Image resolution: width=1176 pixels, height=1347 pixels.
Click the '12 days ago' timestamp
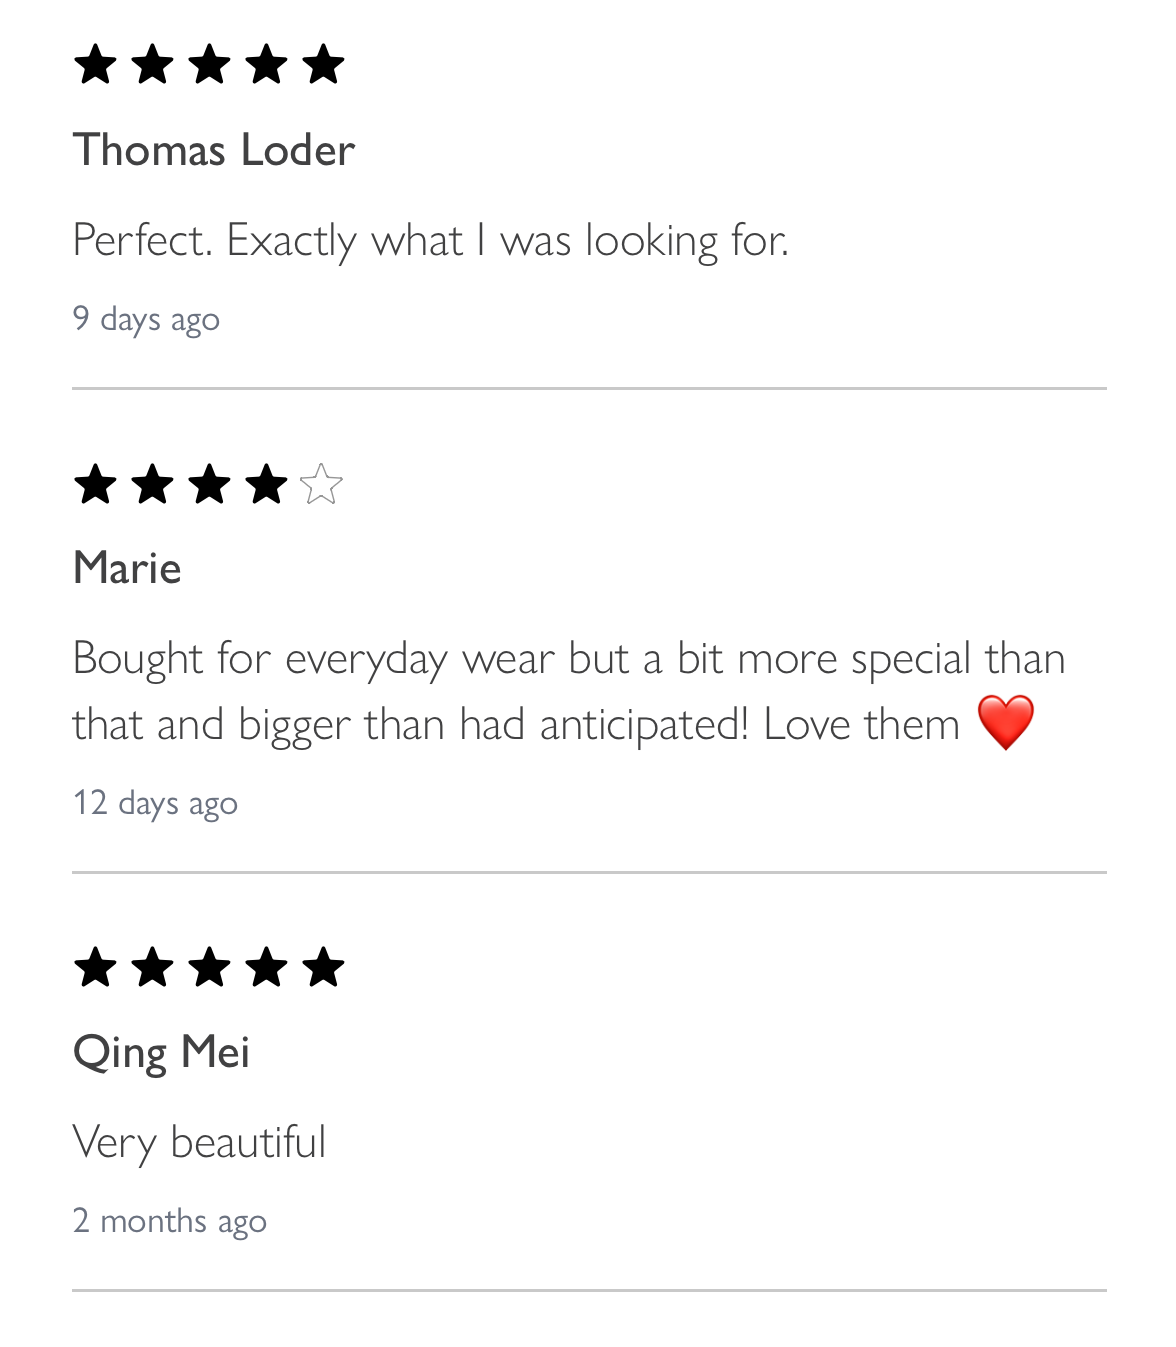coord(155,803)
